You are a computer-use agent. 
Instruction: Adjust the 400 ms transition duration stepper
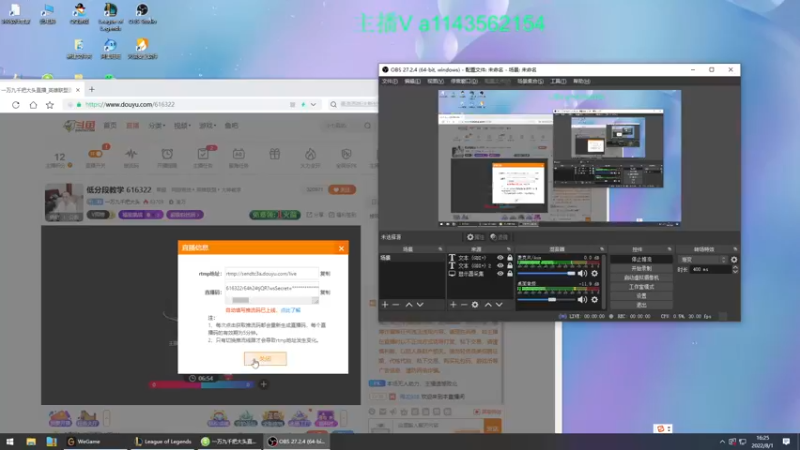click(x=735, y=269)
